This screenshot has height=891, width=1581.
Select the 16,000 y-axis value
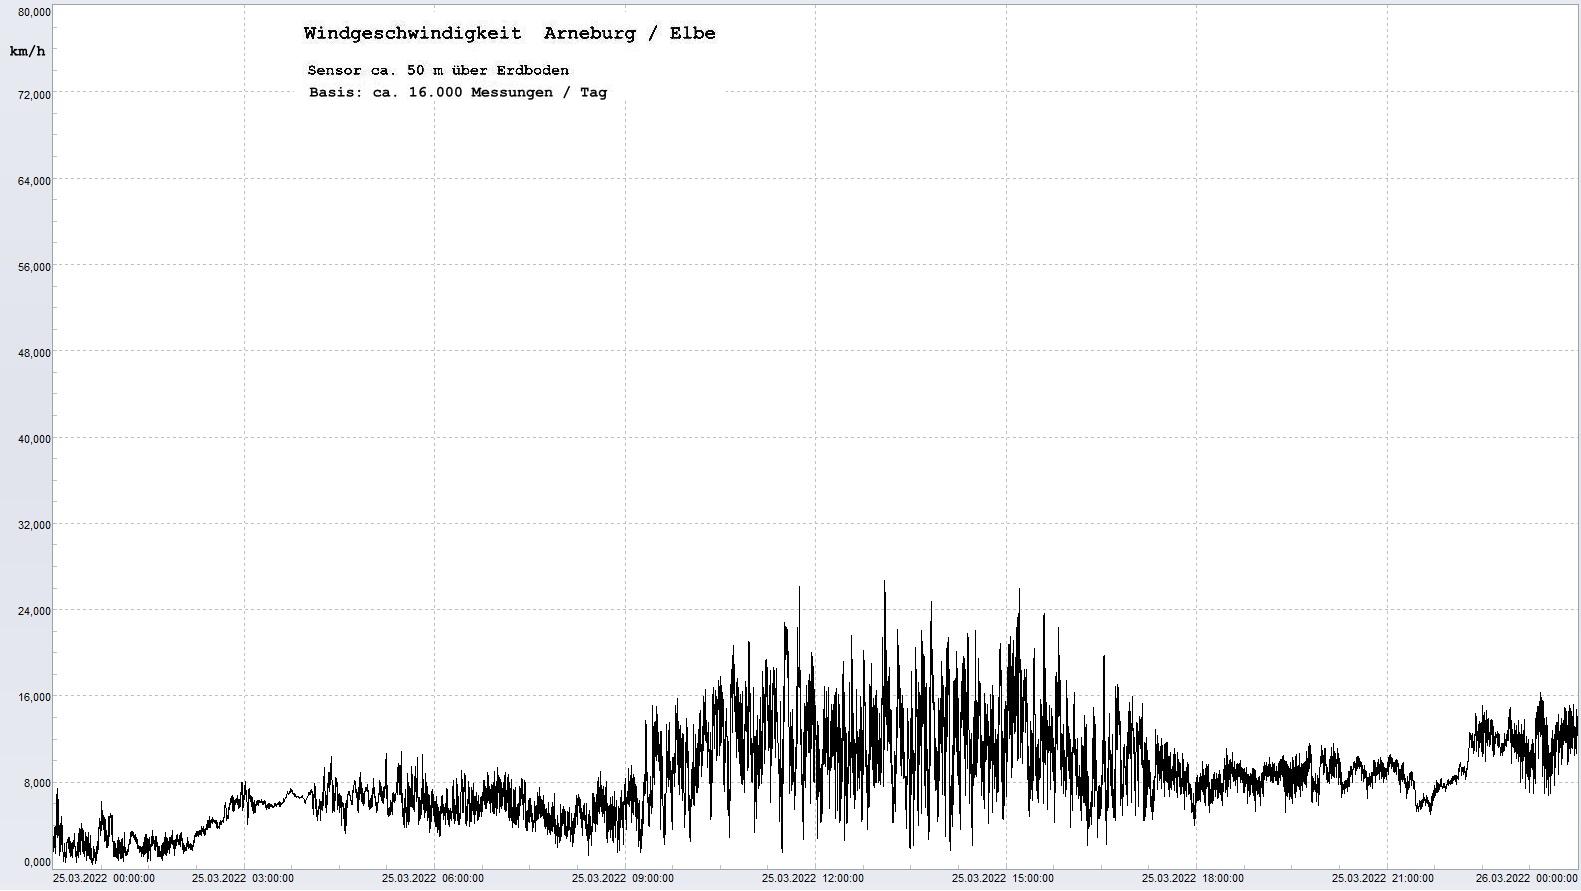35,697
